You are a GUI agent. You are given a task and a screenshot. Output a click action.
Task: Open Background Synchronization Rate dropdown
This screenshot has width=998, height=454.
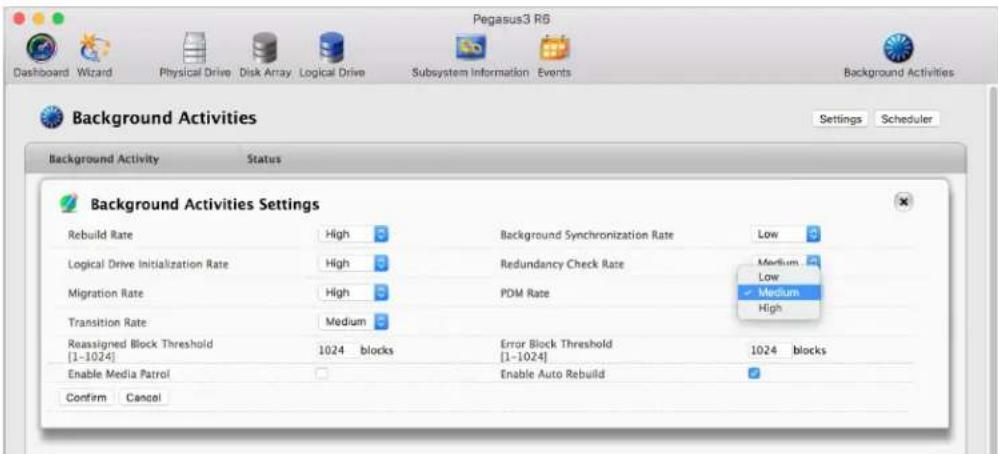pyautogui.click(x=786, y=234)
